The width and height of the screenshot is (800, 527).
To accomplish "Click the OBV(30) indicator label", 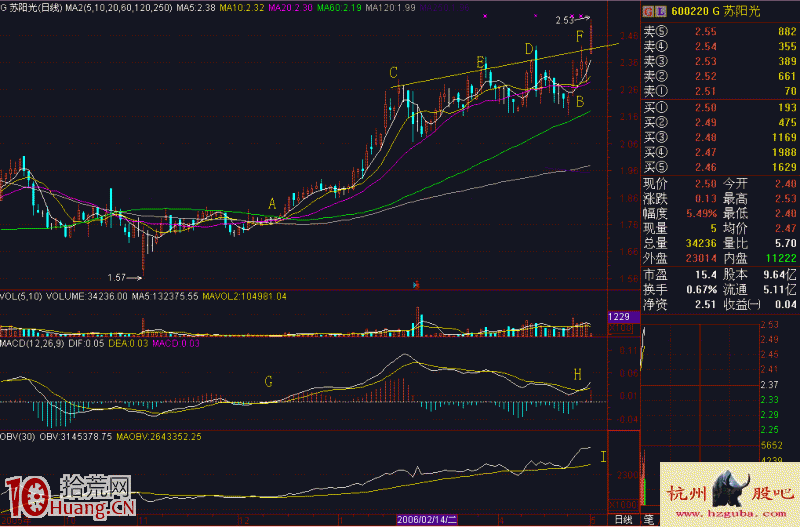I will 19,436.
